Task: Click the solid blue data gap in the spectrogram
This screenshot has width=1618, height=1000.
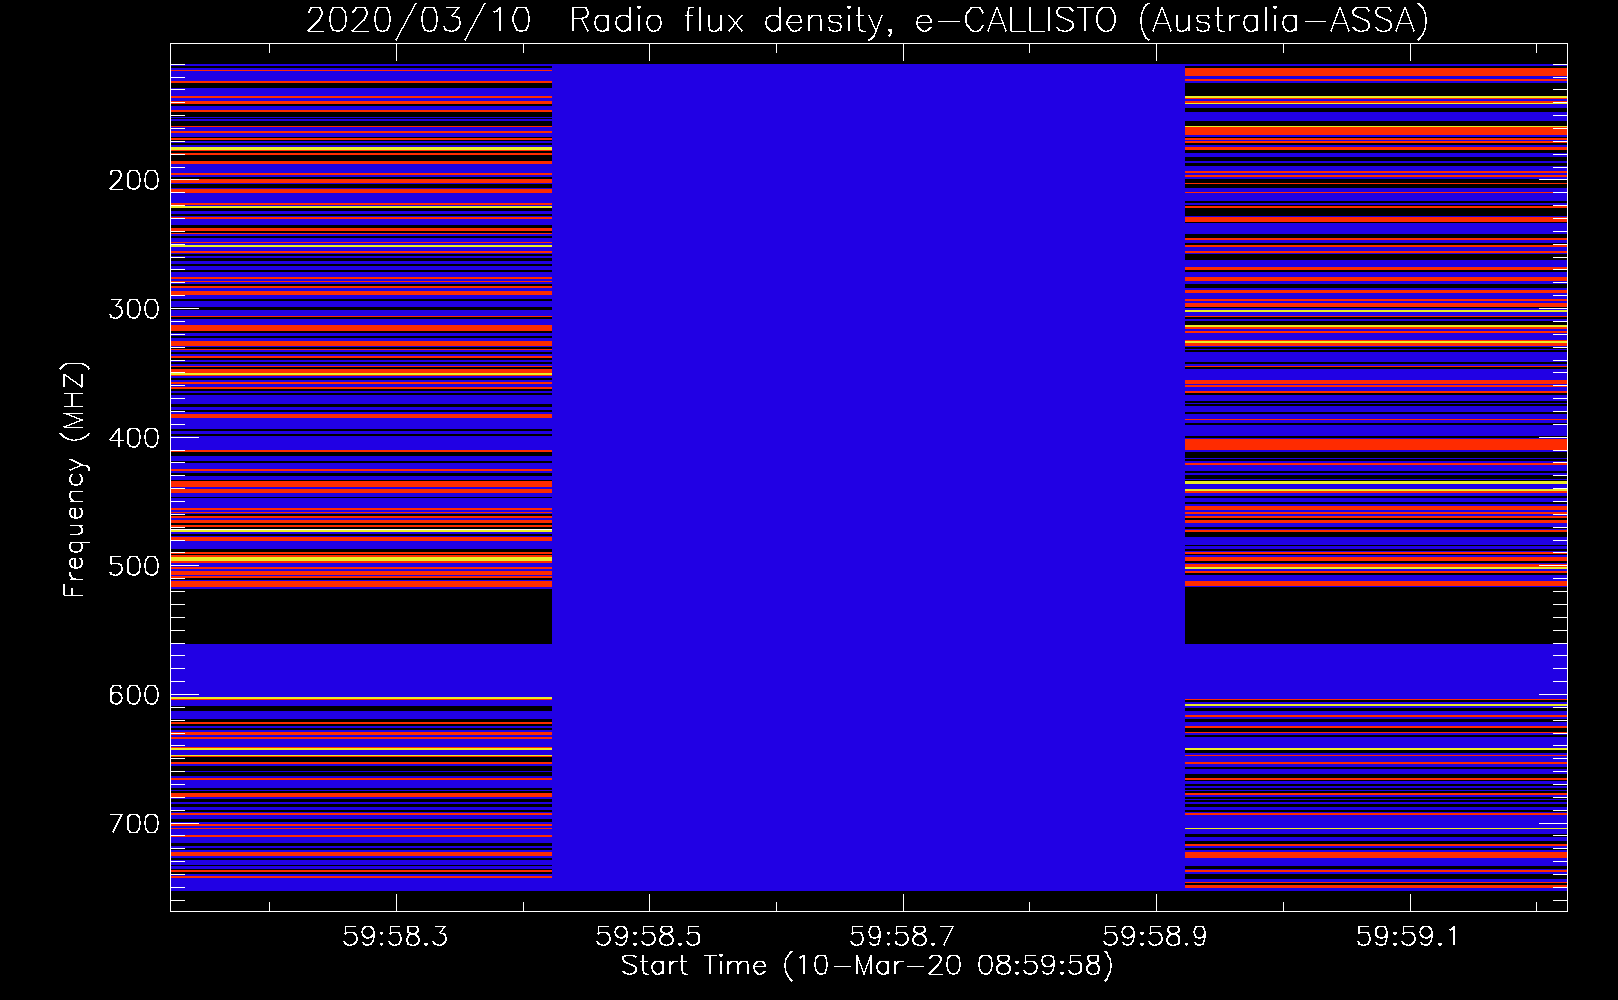Action: coord(868,477)
